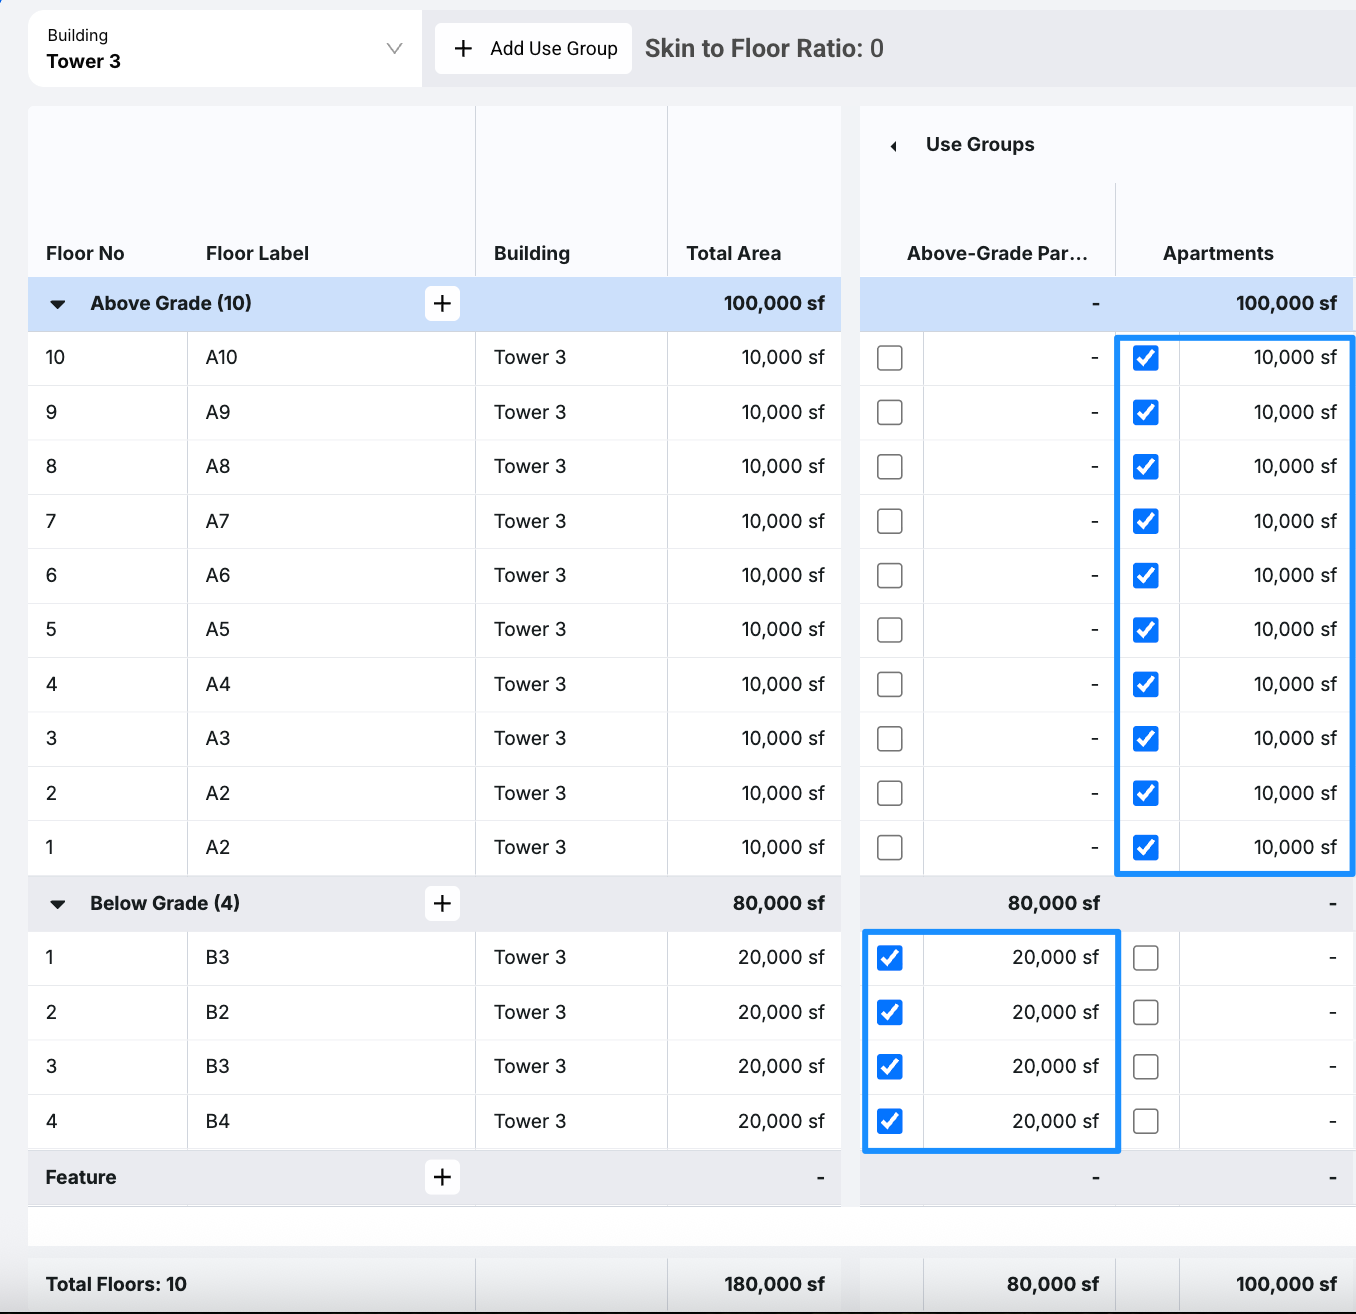
Task: Click the Total Area column header
Action: [x=733, y=253]
